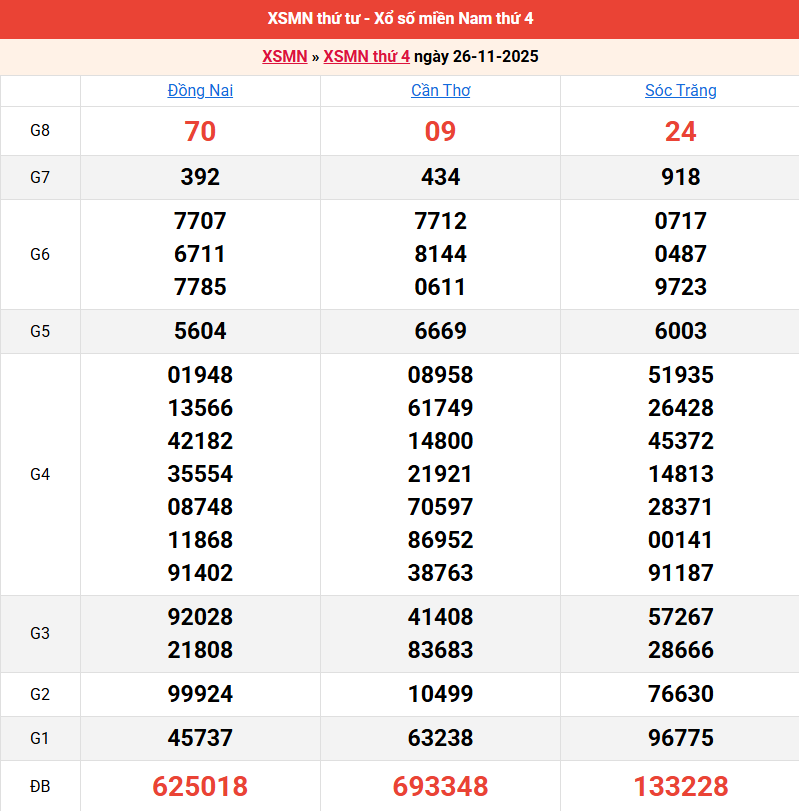Open the Sóc Trăng province link
Screen dimensions: 799x811
[x=680, y=91]
